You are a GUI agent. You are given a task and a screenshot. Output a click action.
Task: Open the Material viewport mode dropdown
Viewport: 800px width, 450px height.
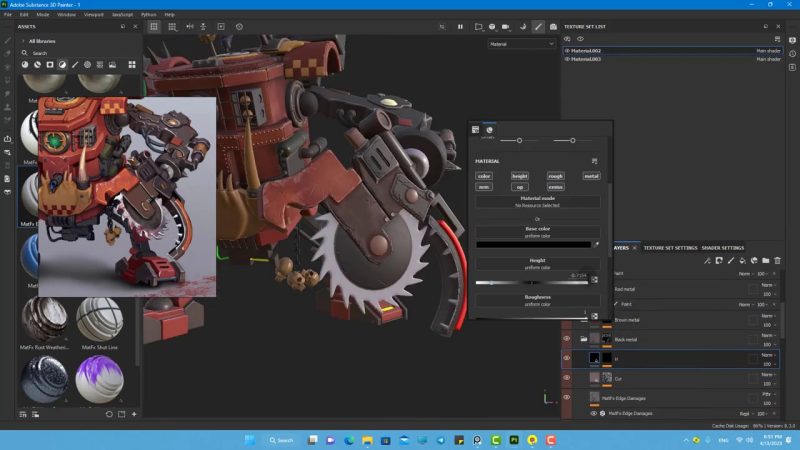[x=521, y=44]
